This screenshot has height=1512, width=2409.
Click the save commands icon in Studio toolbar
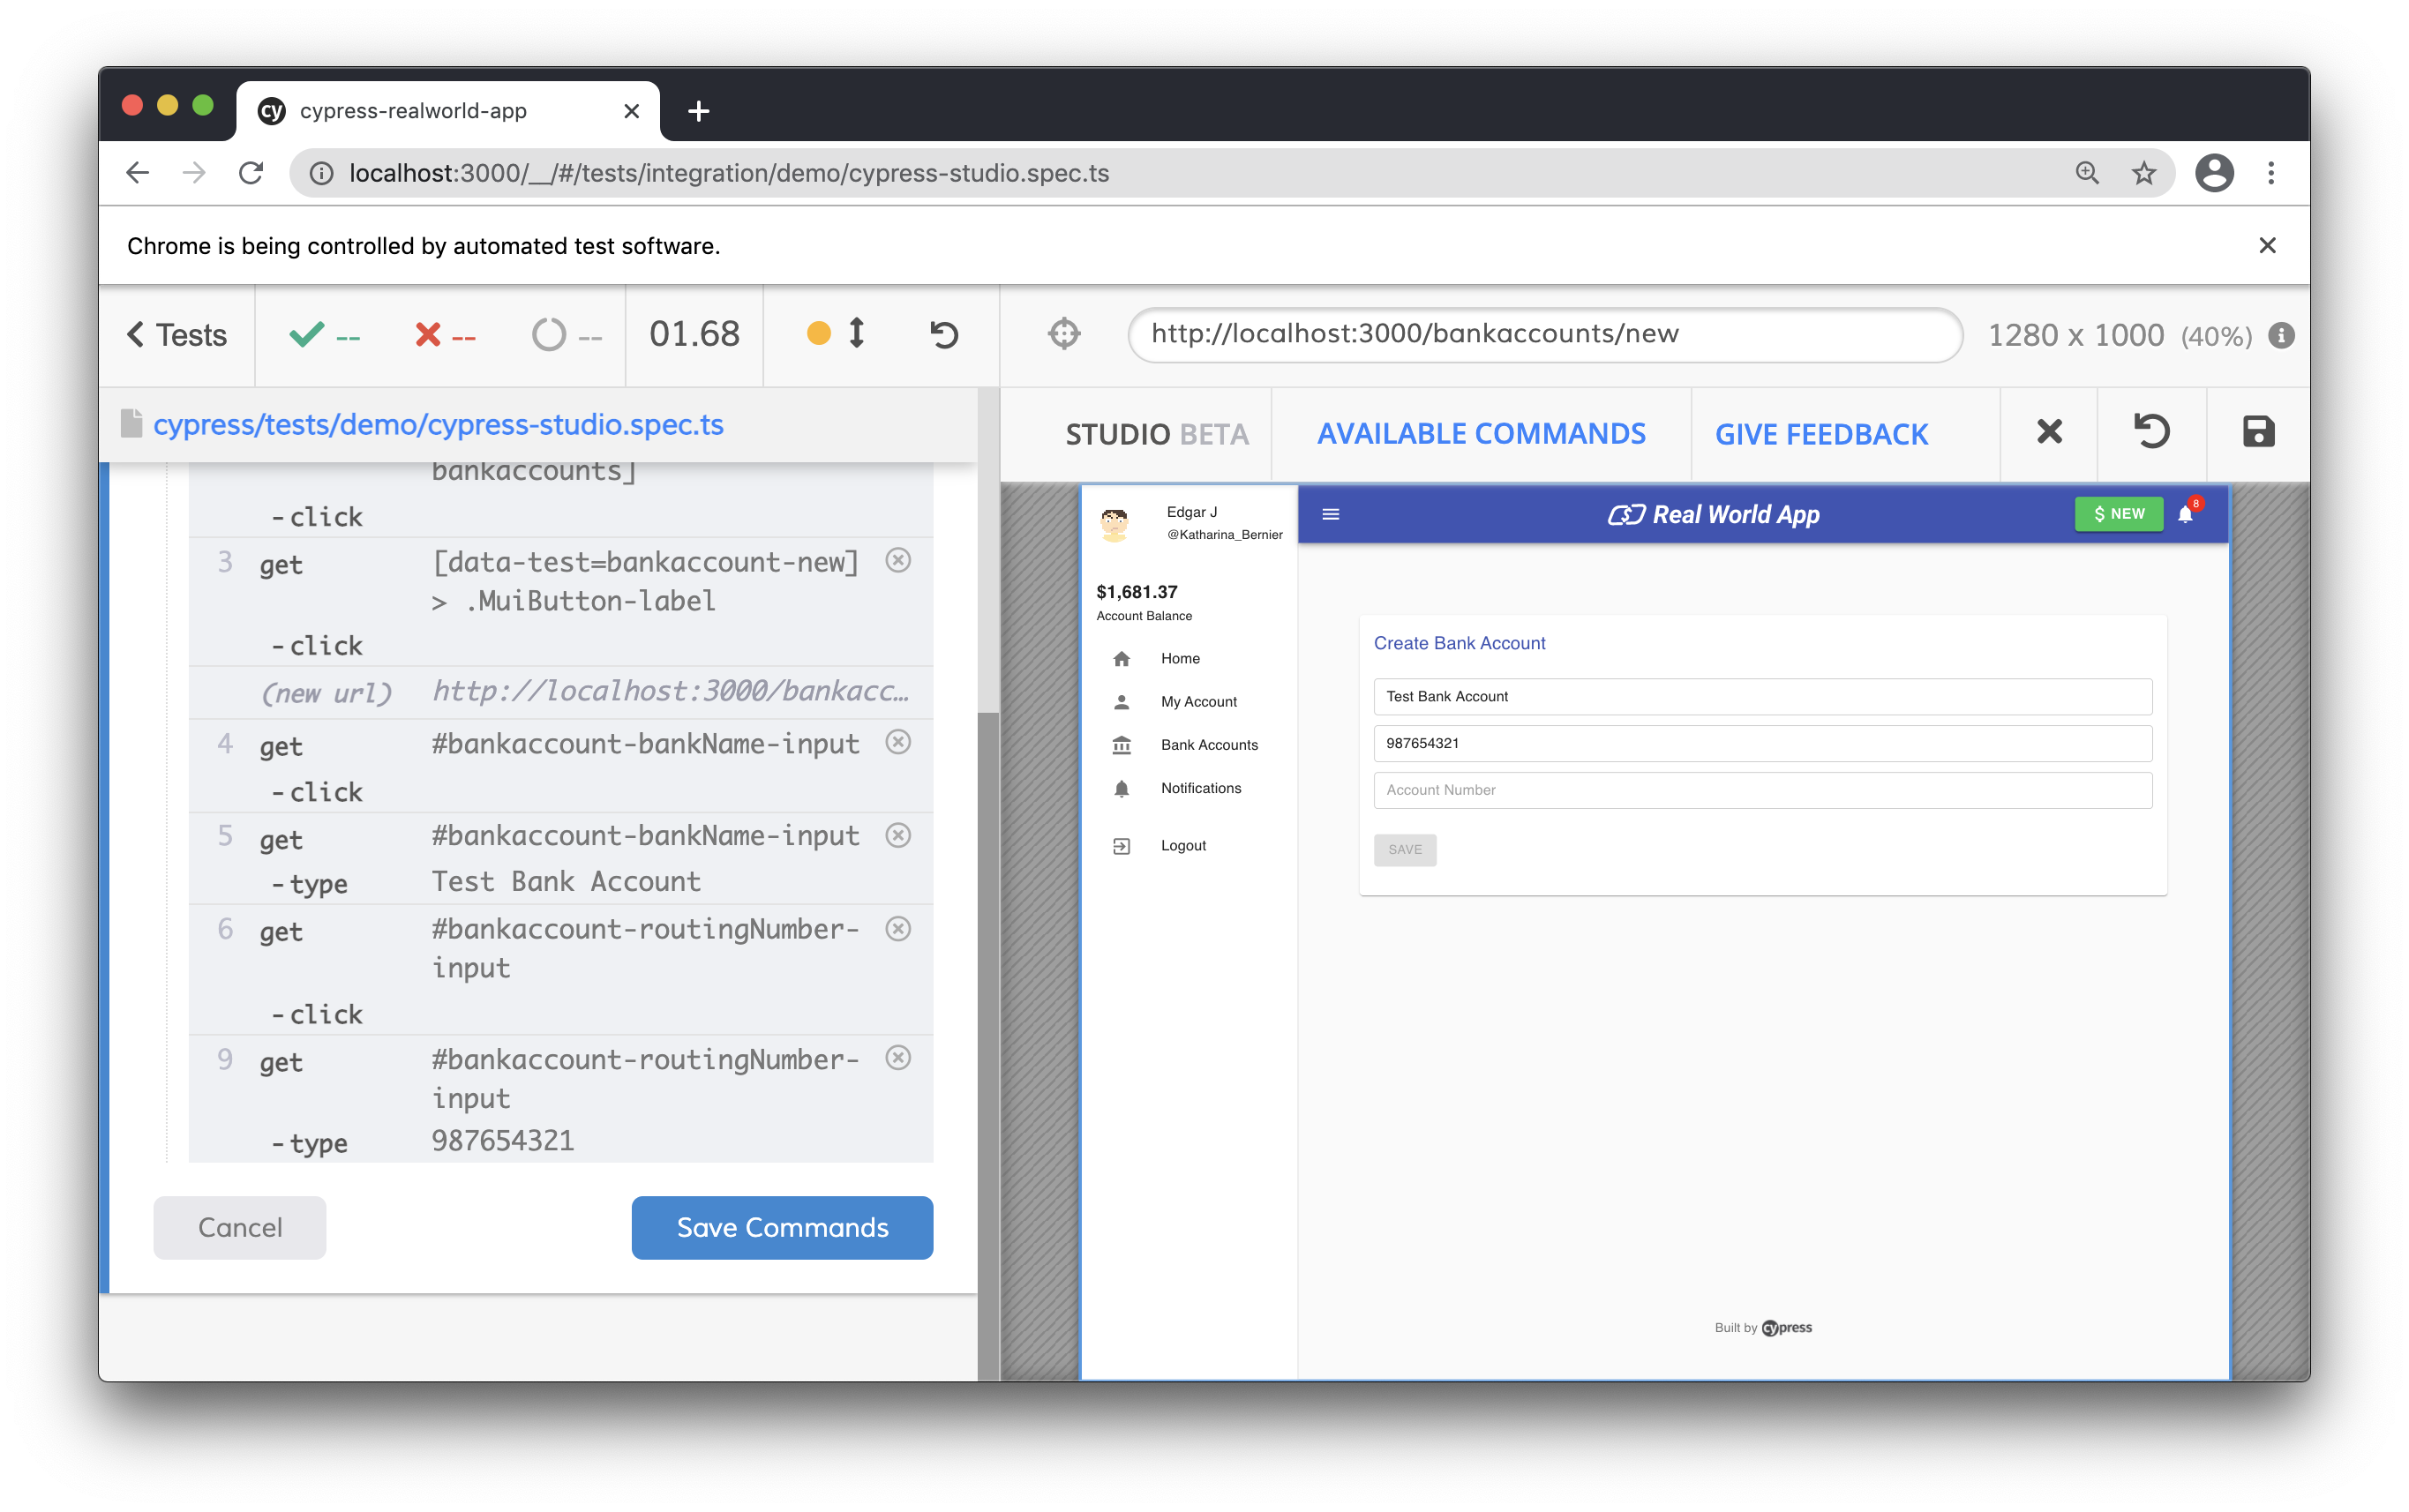click(x=2257, y=432)
